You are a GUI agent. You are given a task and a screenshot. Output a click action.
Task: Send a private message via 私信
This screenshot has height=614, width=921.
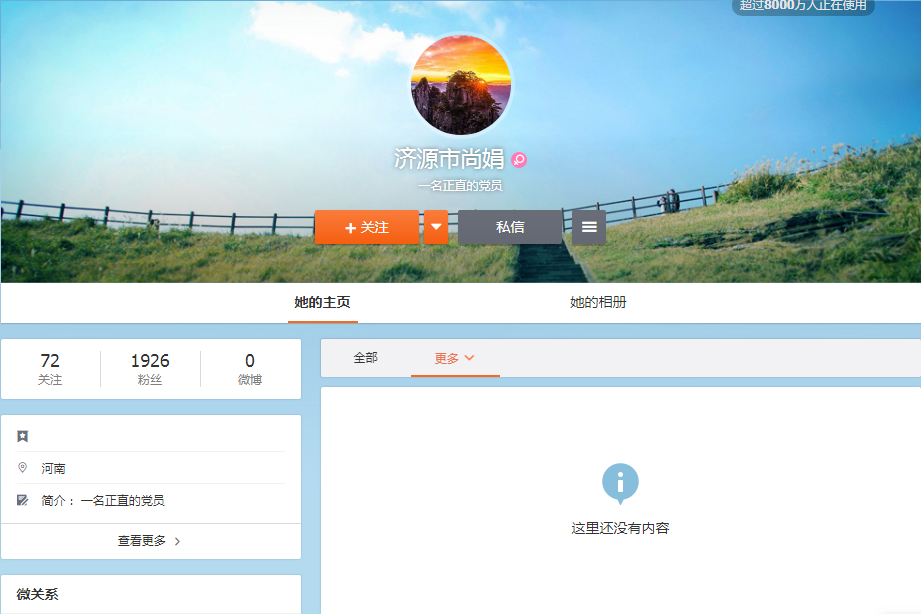coord(510,227)
